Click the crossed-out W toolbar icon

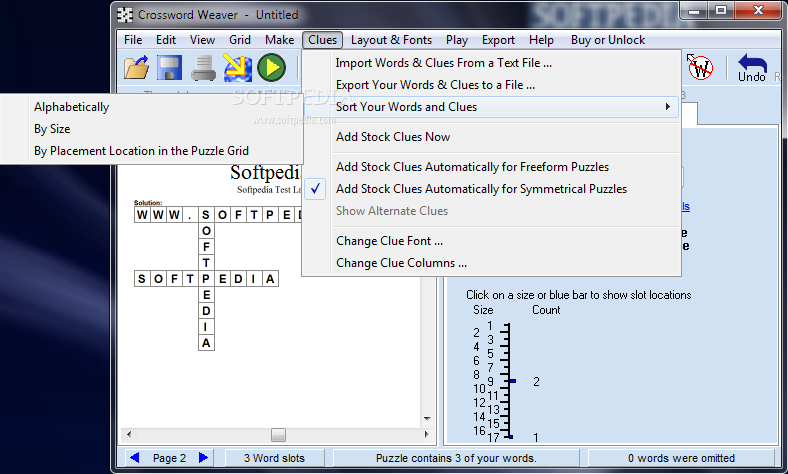(x=700, y=67)
